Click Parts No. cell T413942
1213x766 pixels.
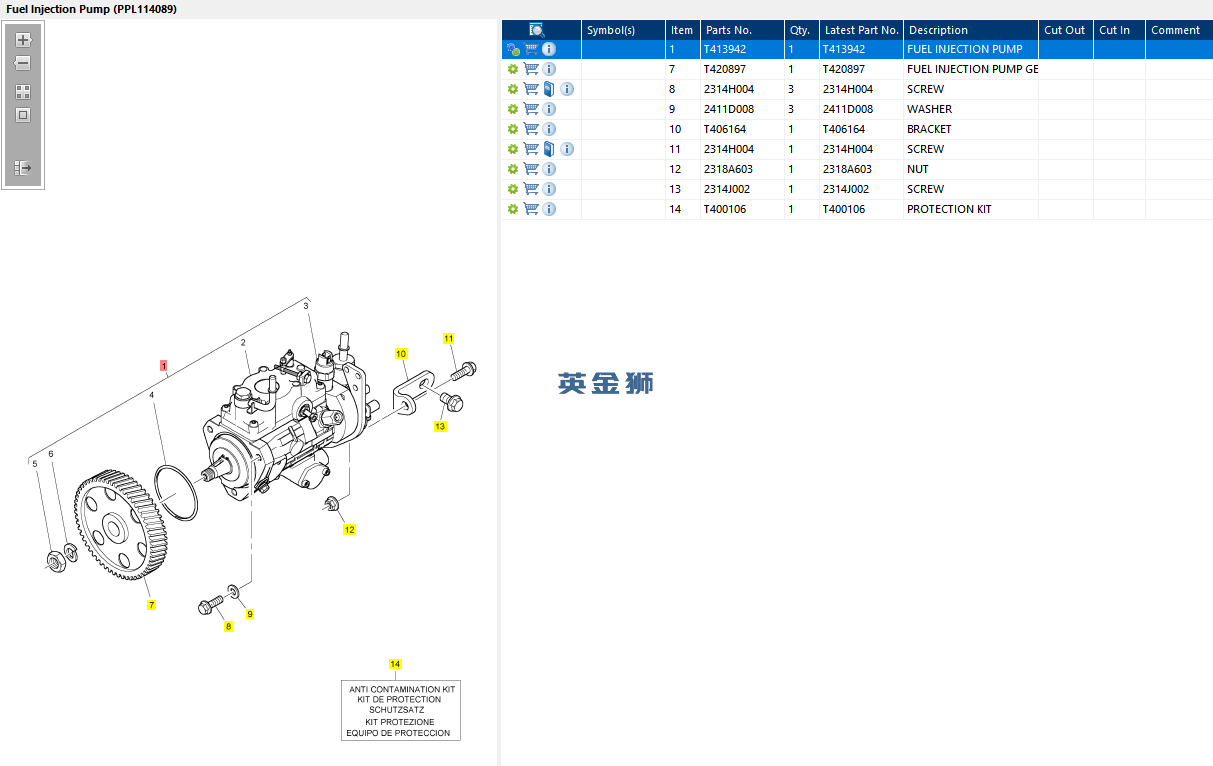tap(742, 49)
